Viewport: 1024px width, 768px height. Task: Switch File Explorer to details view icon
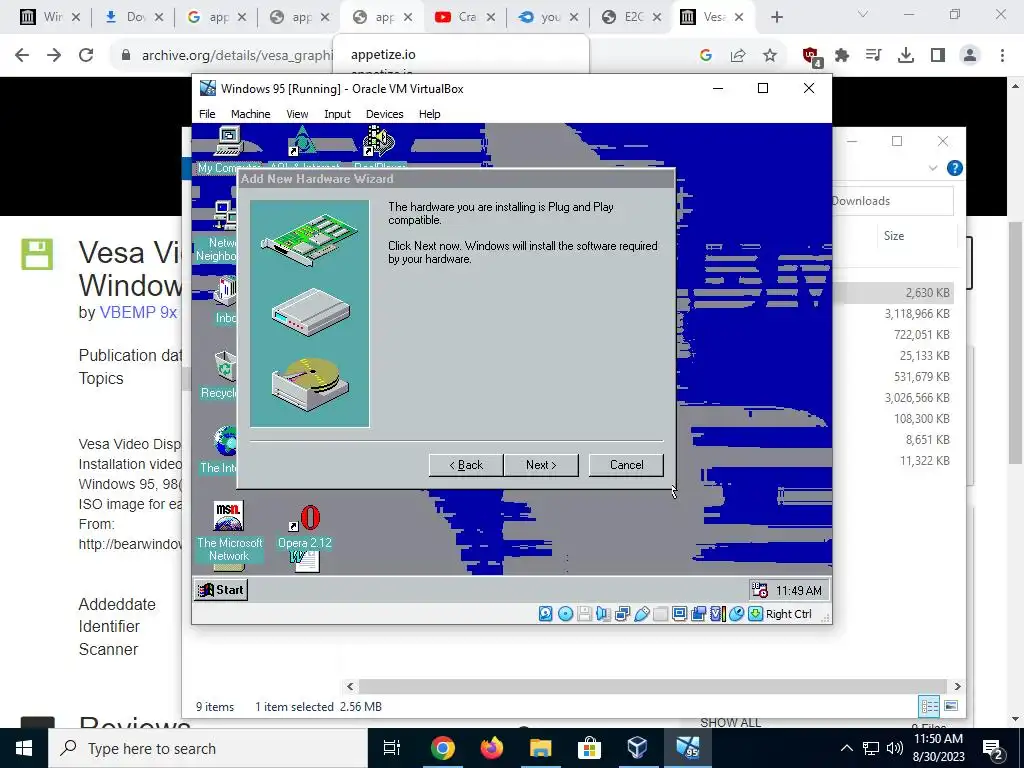coord(929,706)
